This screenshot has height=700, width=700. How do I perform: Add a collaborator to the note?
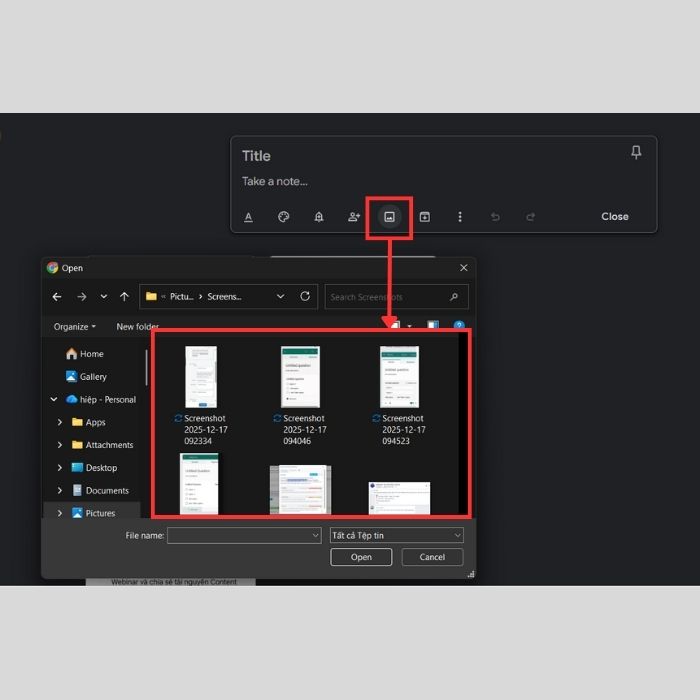coord(354,217)
